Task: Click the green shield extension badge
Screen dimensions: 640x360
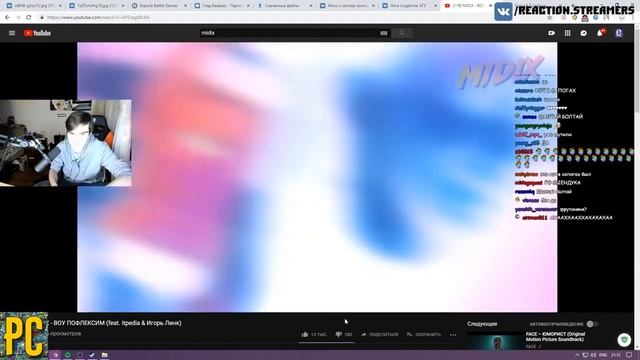Action: coord(624,339)
